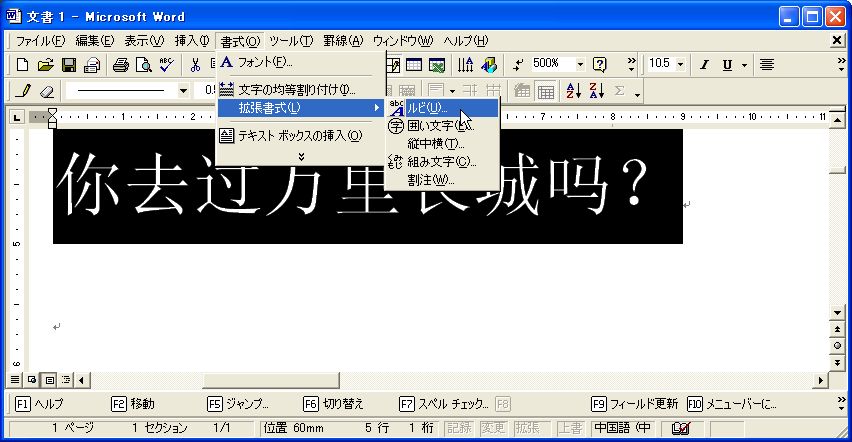The width and height of the screenshot is (852, 442).
Task: Switch to print layout view button
Action: coord(49,380)
